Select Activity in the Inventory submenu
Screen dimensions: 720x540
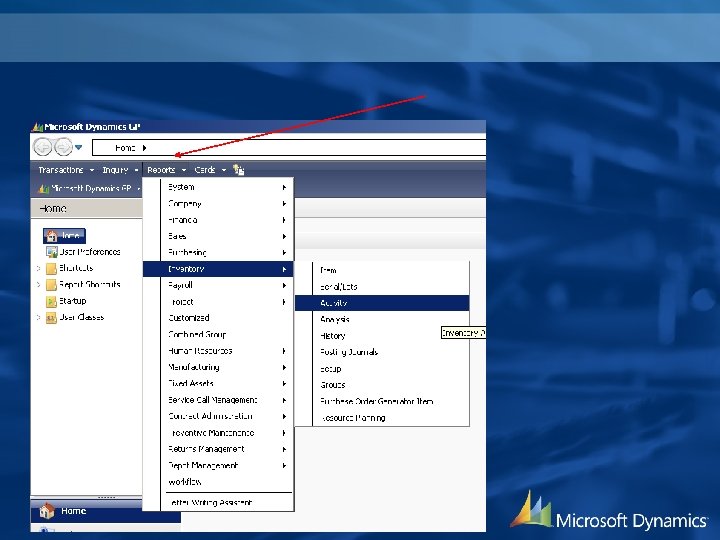(382, 303)
